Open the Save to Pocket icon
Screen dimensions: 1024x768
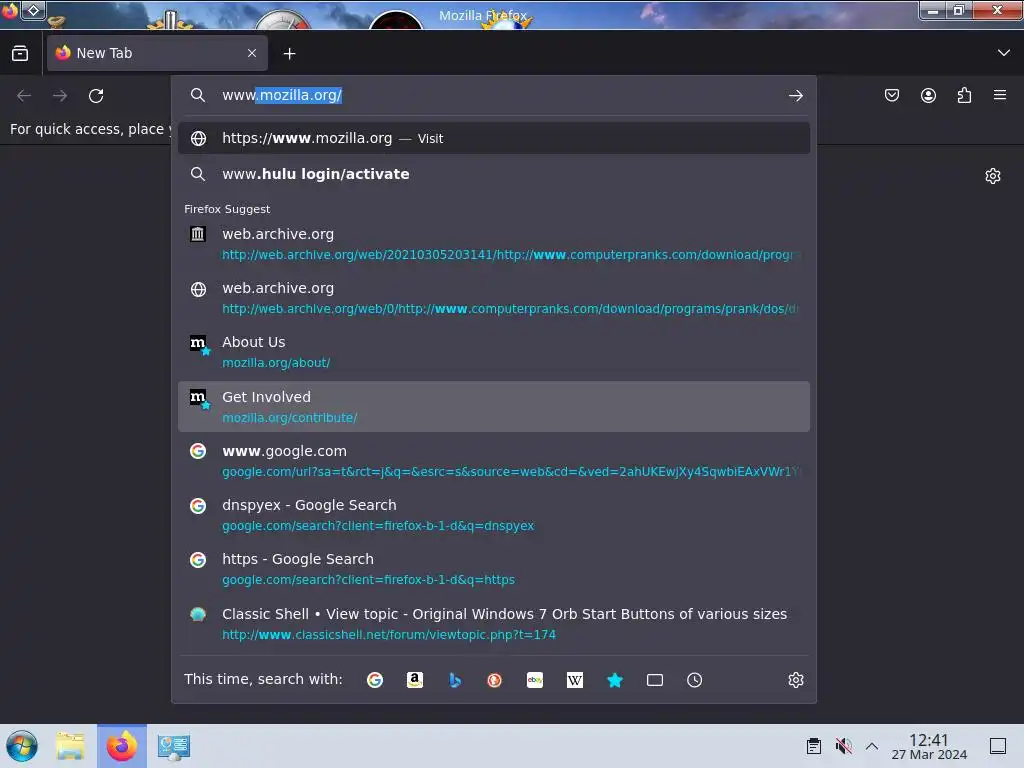tap(891, 95)
